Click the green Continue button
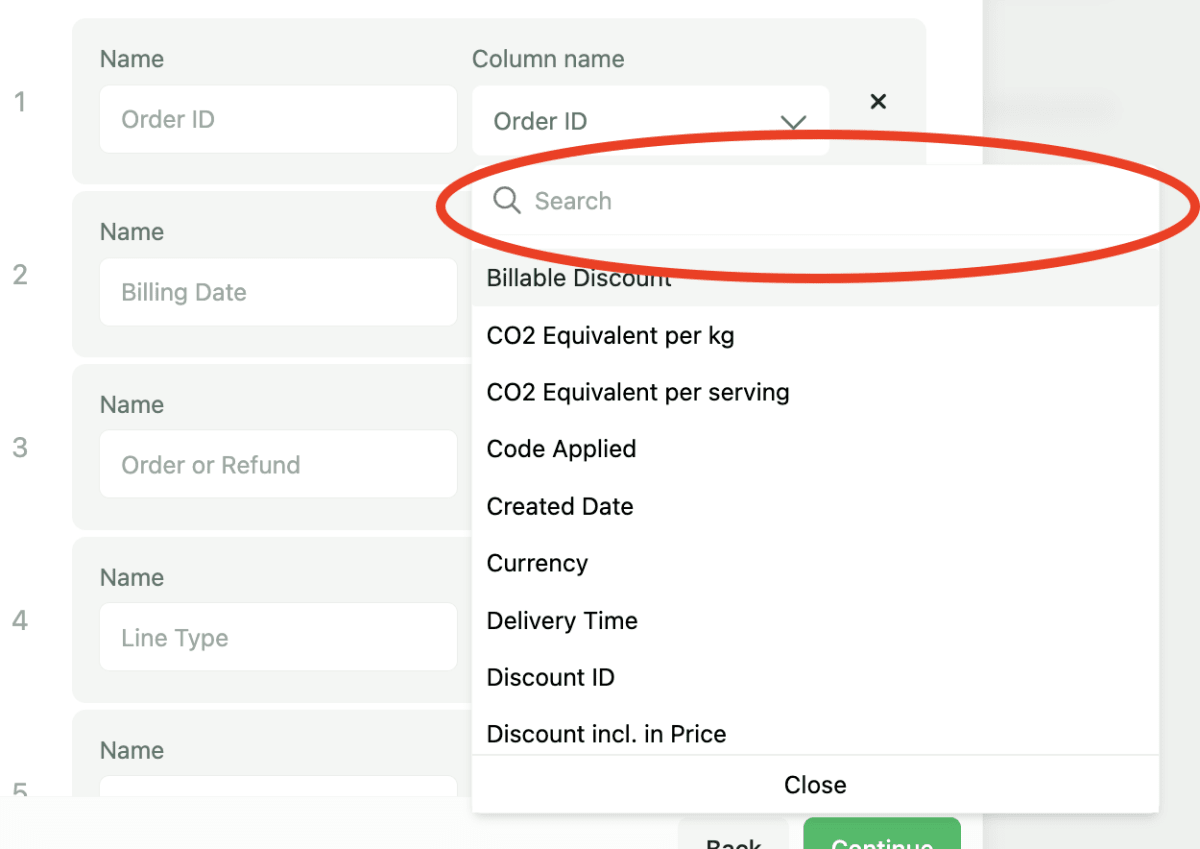 pyautogui.click(x=881, y=838)
